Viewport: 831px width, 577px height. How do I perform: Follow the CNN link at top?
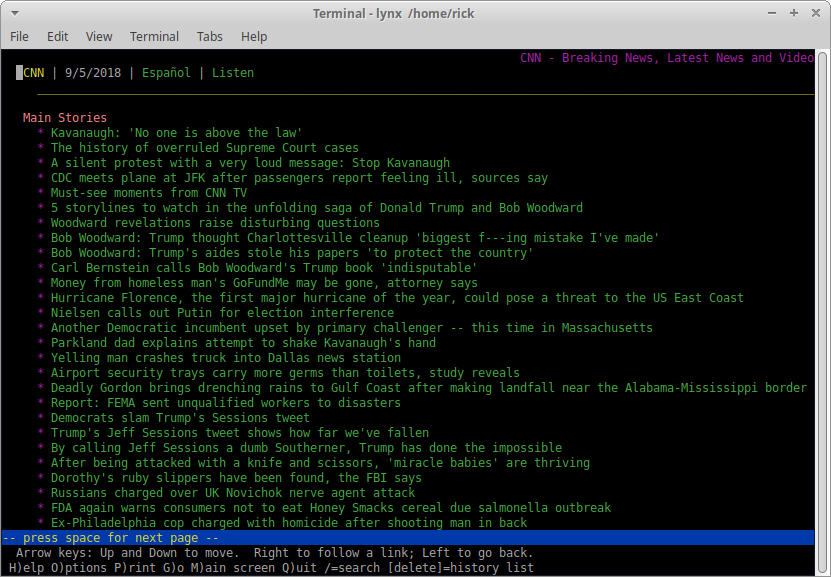click(x=33, y=73)
